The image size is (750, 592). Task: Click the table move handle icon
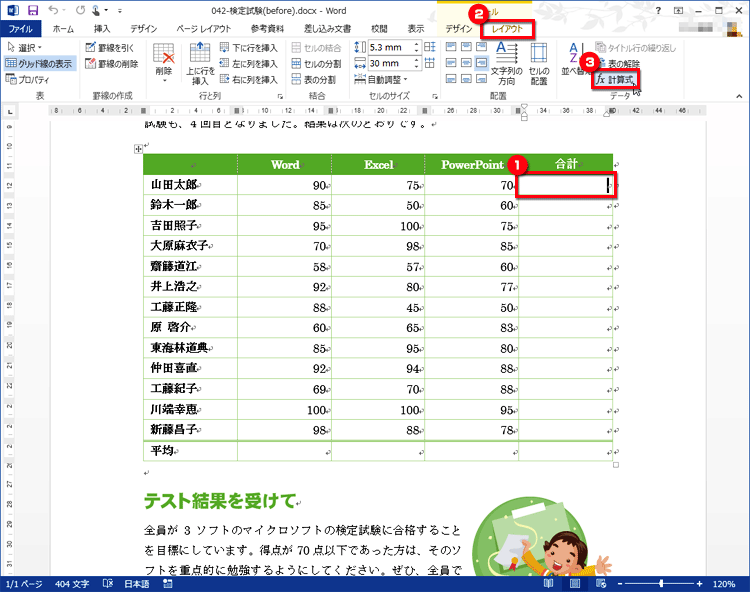[138, 149]
